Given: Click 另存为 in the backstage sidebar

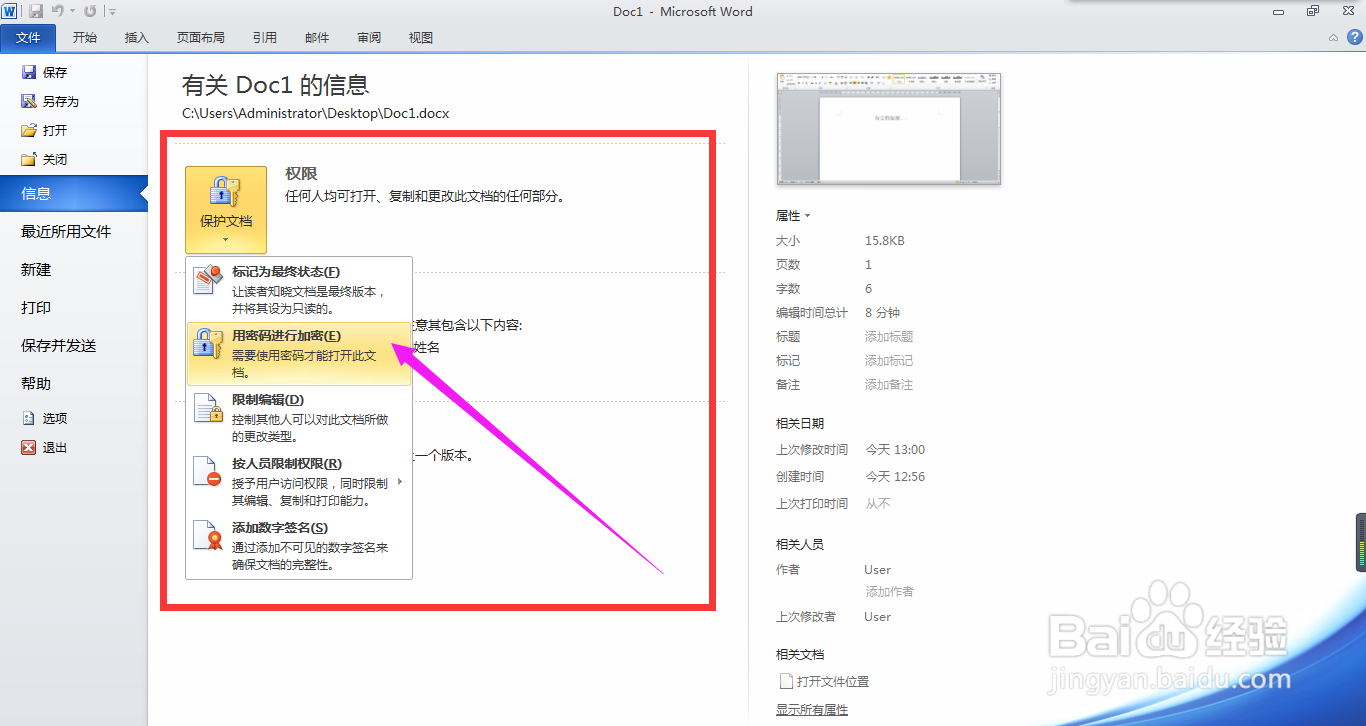Looking at the screenshot, I should (50, 101).
